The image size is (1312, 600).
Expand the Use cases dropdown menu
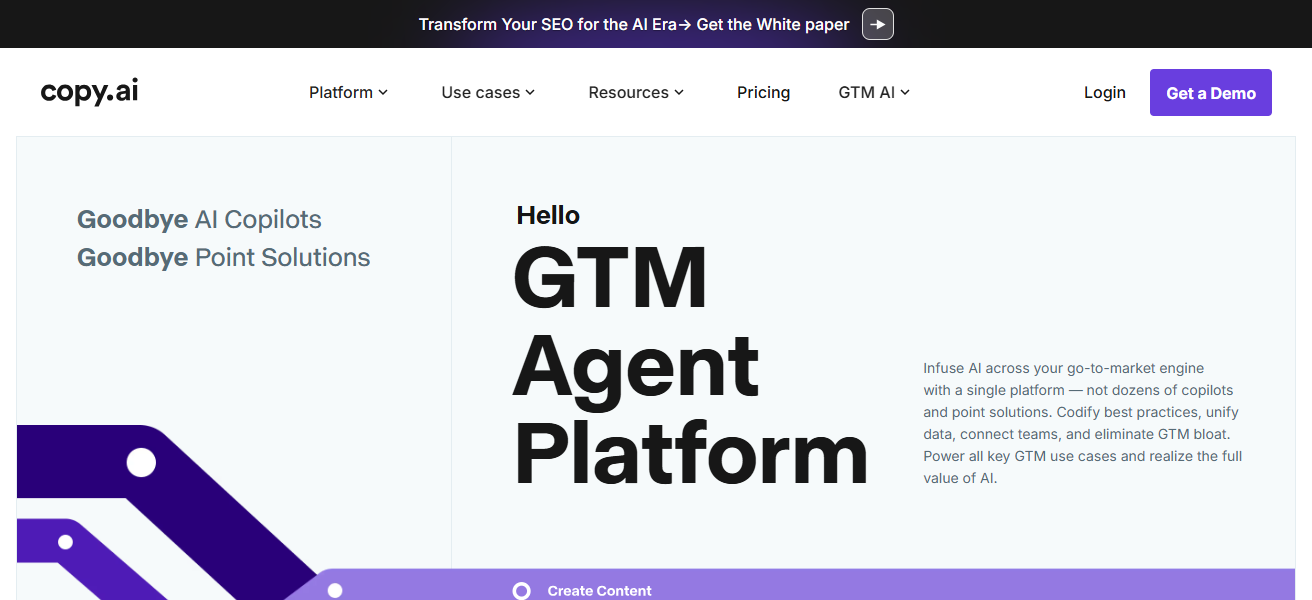tap(488, 92)
